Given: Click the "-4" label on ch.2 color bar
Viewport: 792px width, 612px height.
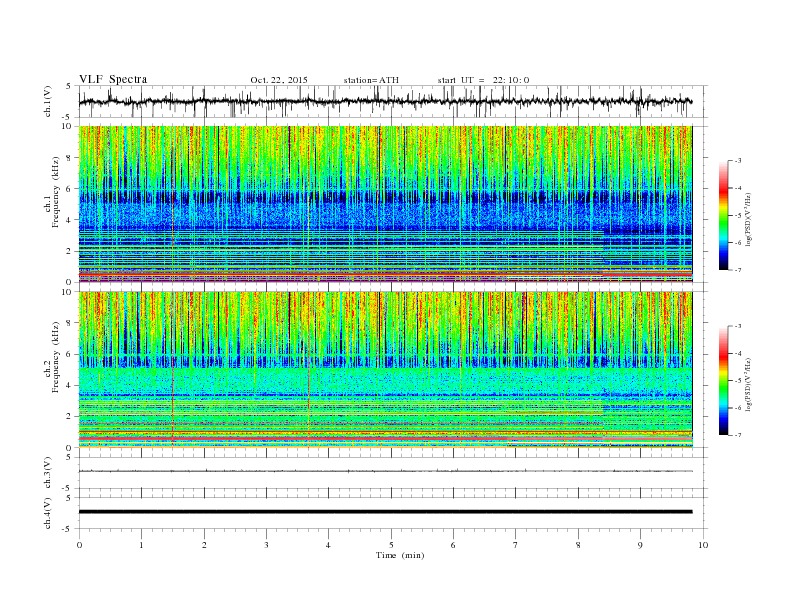Looking at the screenshot, I should (738, 353).
